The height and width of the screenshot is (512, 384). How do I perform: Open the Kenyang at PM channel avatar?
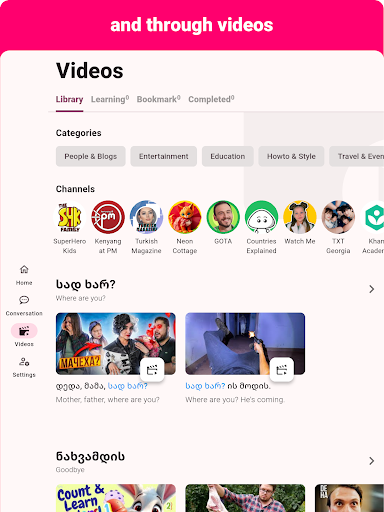[108, 217]
